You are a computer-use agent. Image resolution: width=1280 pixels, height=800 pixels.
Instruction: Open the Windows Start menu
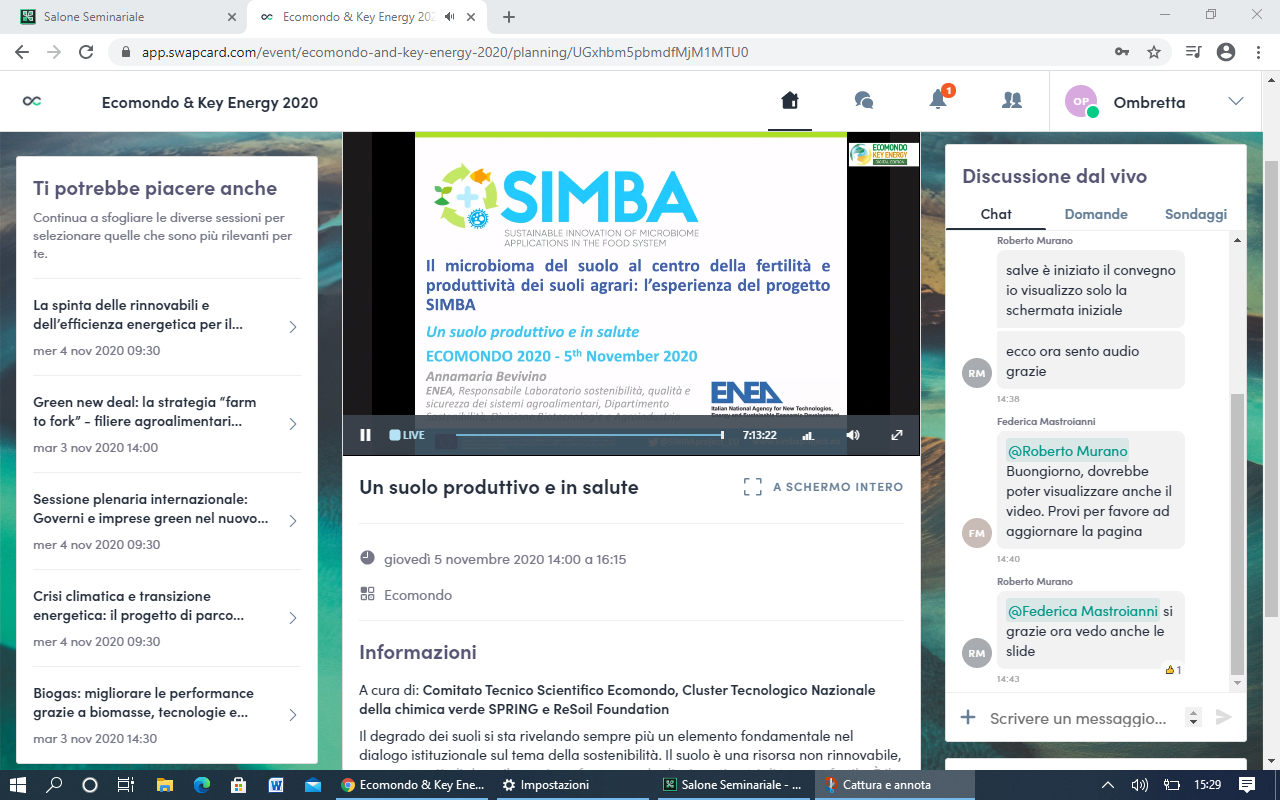pyautogui.click(x=19, y=785)
